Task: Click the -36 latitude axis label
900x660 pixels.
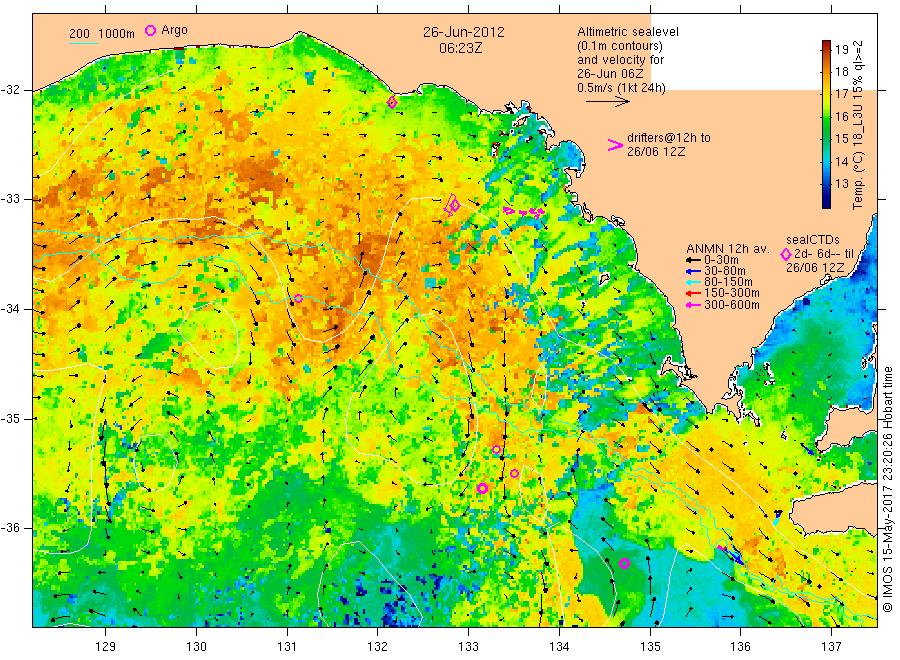Action: pos(11,528)
